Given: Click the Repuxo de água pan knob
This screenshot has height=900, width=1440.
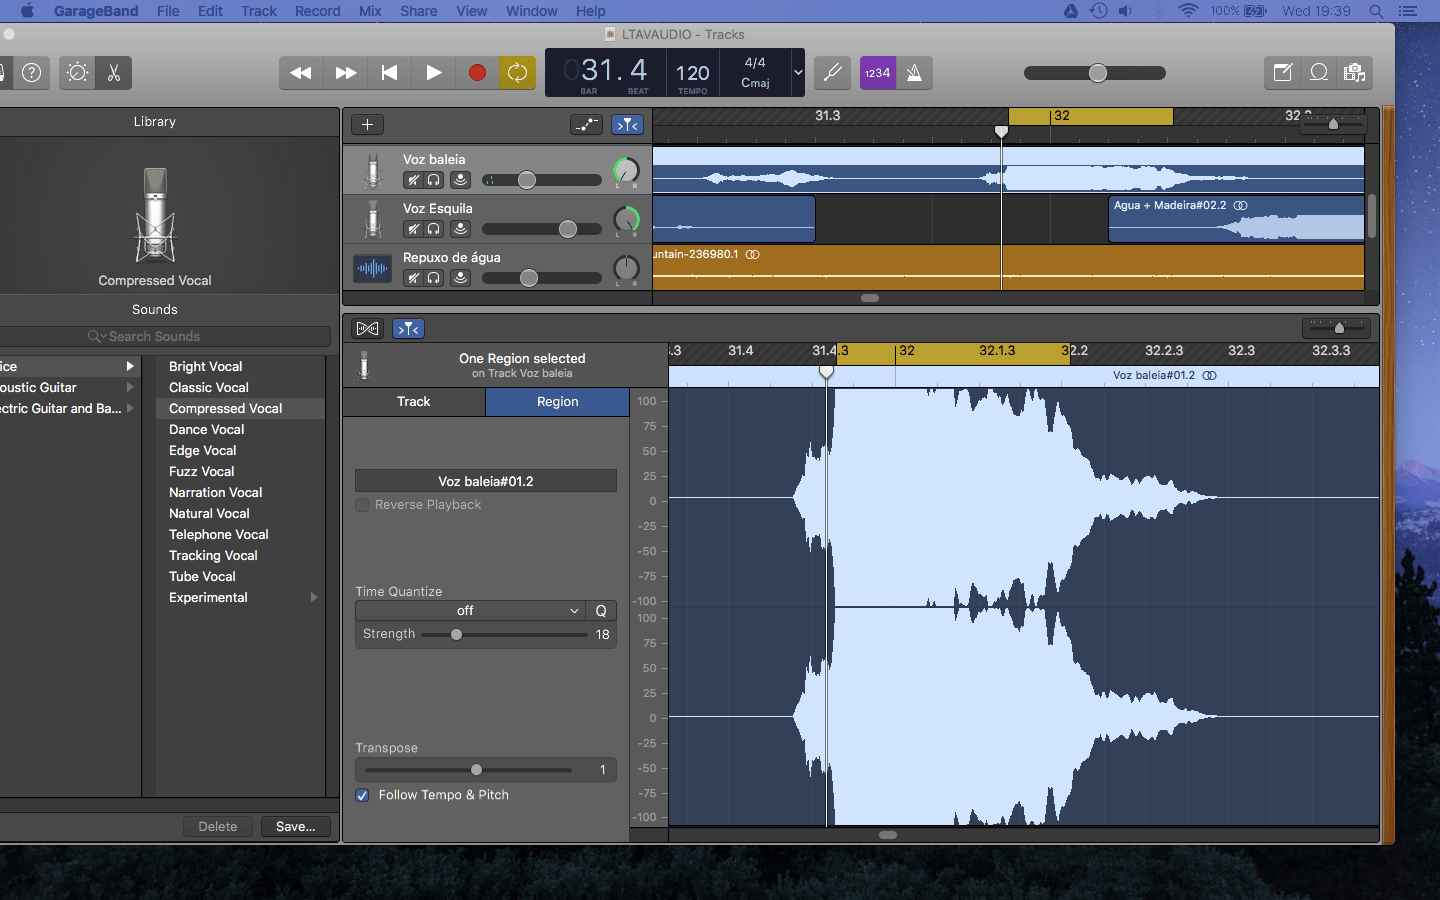Looking at the screenshot, I should pos(626,268).
